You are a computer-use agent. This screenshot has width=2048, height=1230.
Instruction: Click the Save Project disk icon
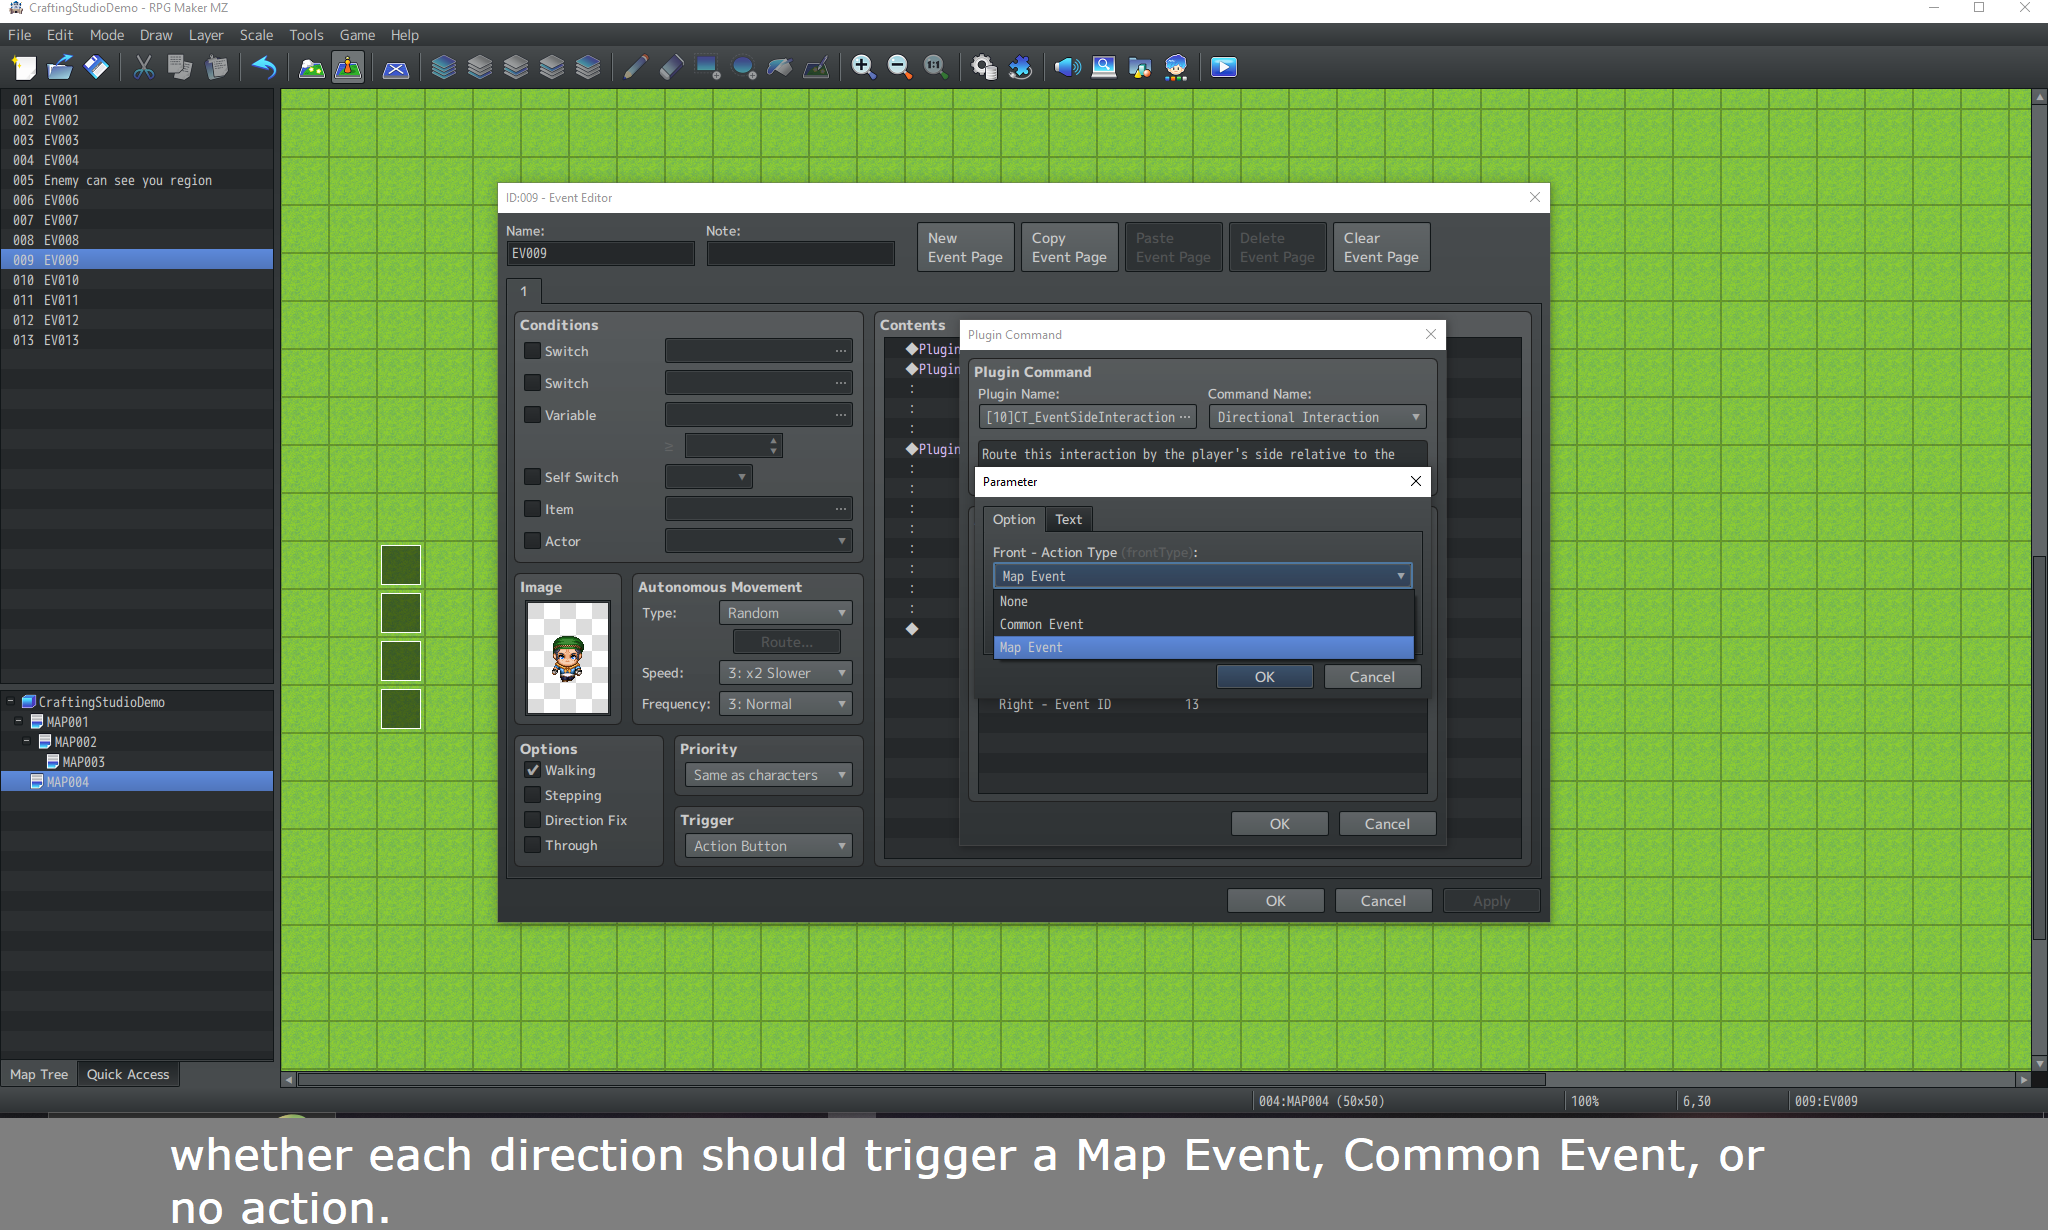click(96, 67)
